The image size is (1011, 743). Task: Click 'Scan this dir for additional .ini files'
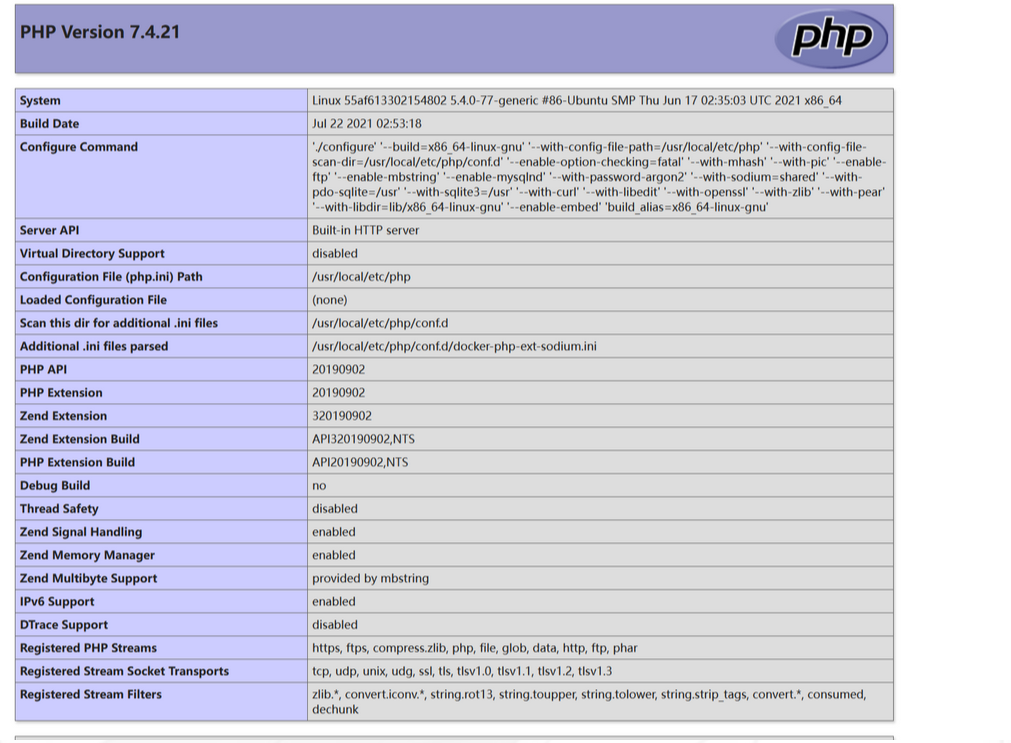119,323
